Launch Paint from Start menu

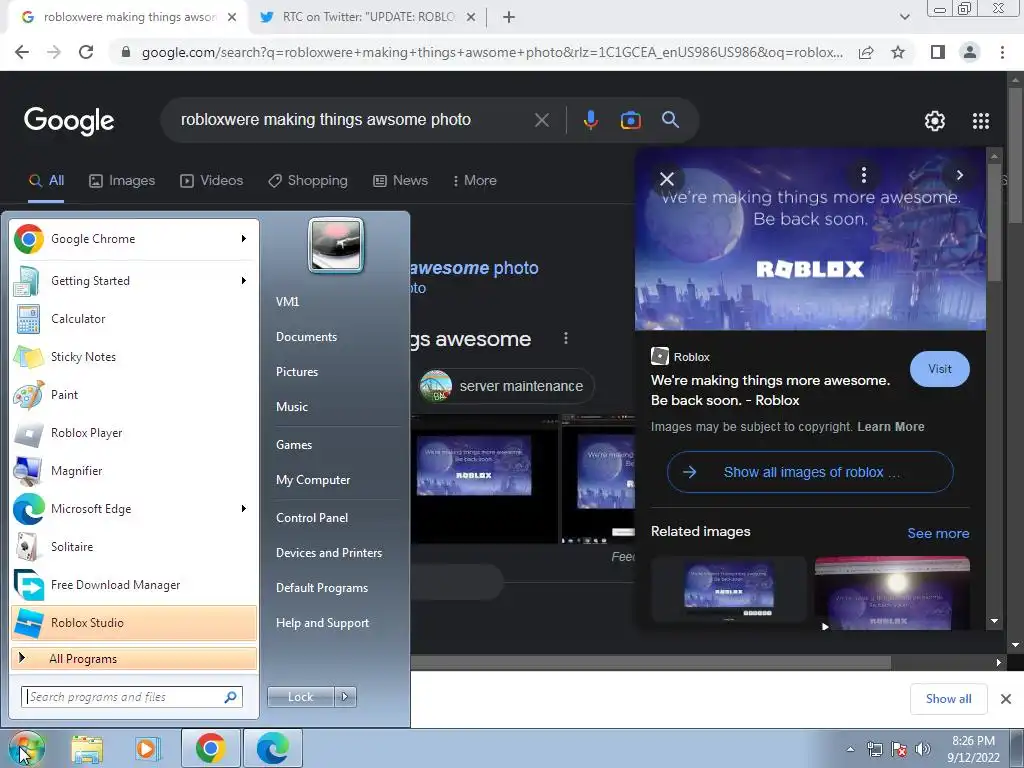click(x=134, y=394)
